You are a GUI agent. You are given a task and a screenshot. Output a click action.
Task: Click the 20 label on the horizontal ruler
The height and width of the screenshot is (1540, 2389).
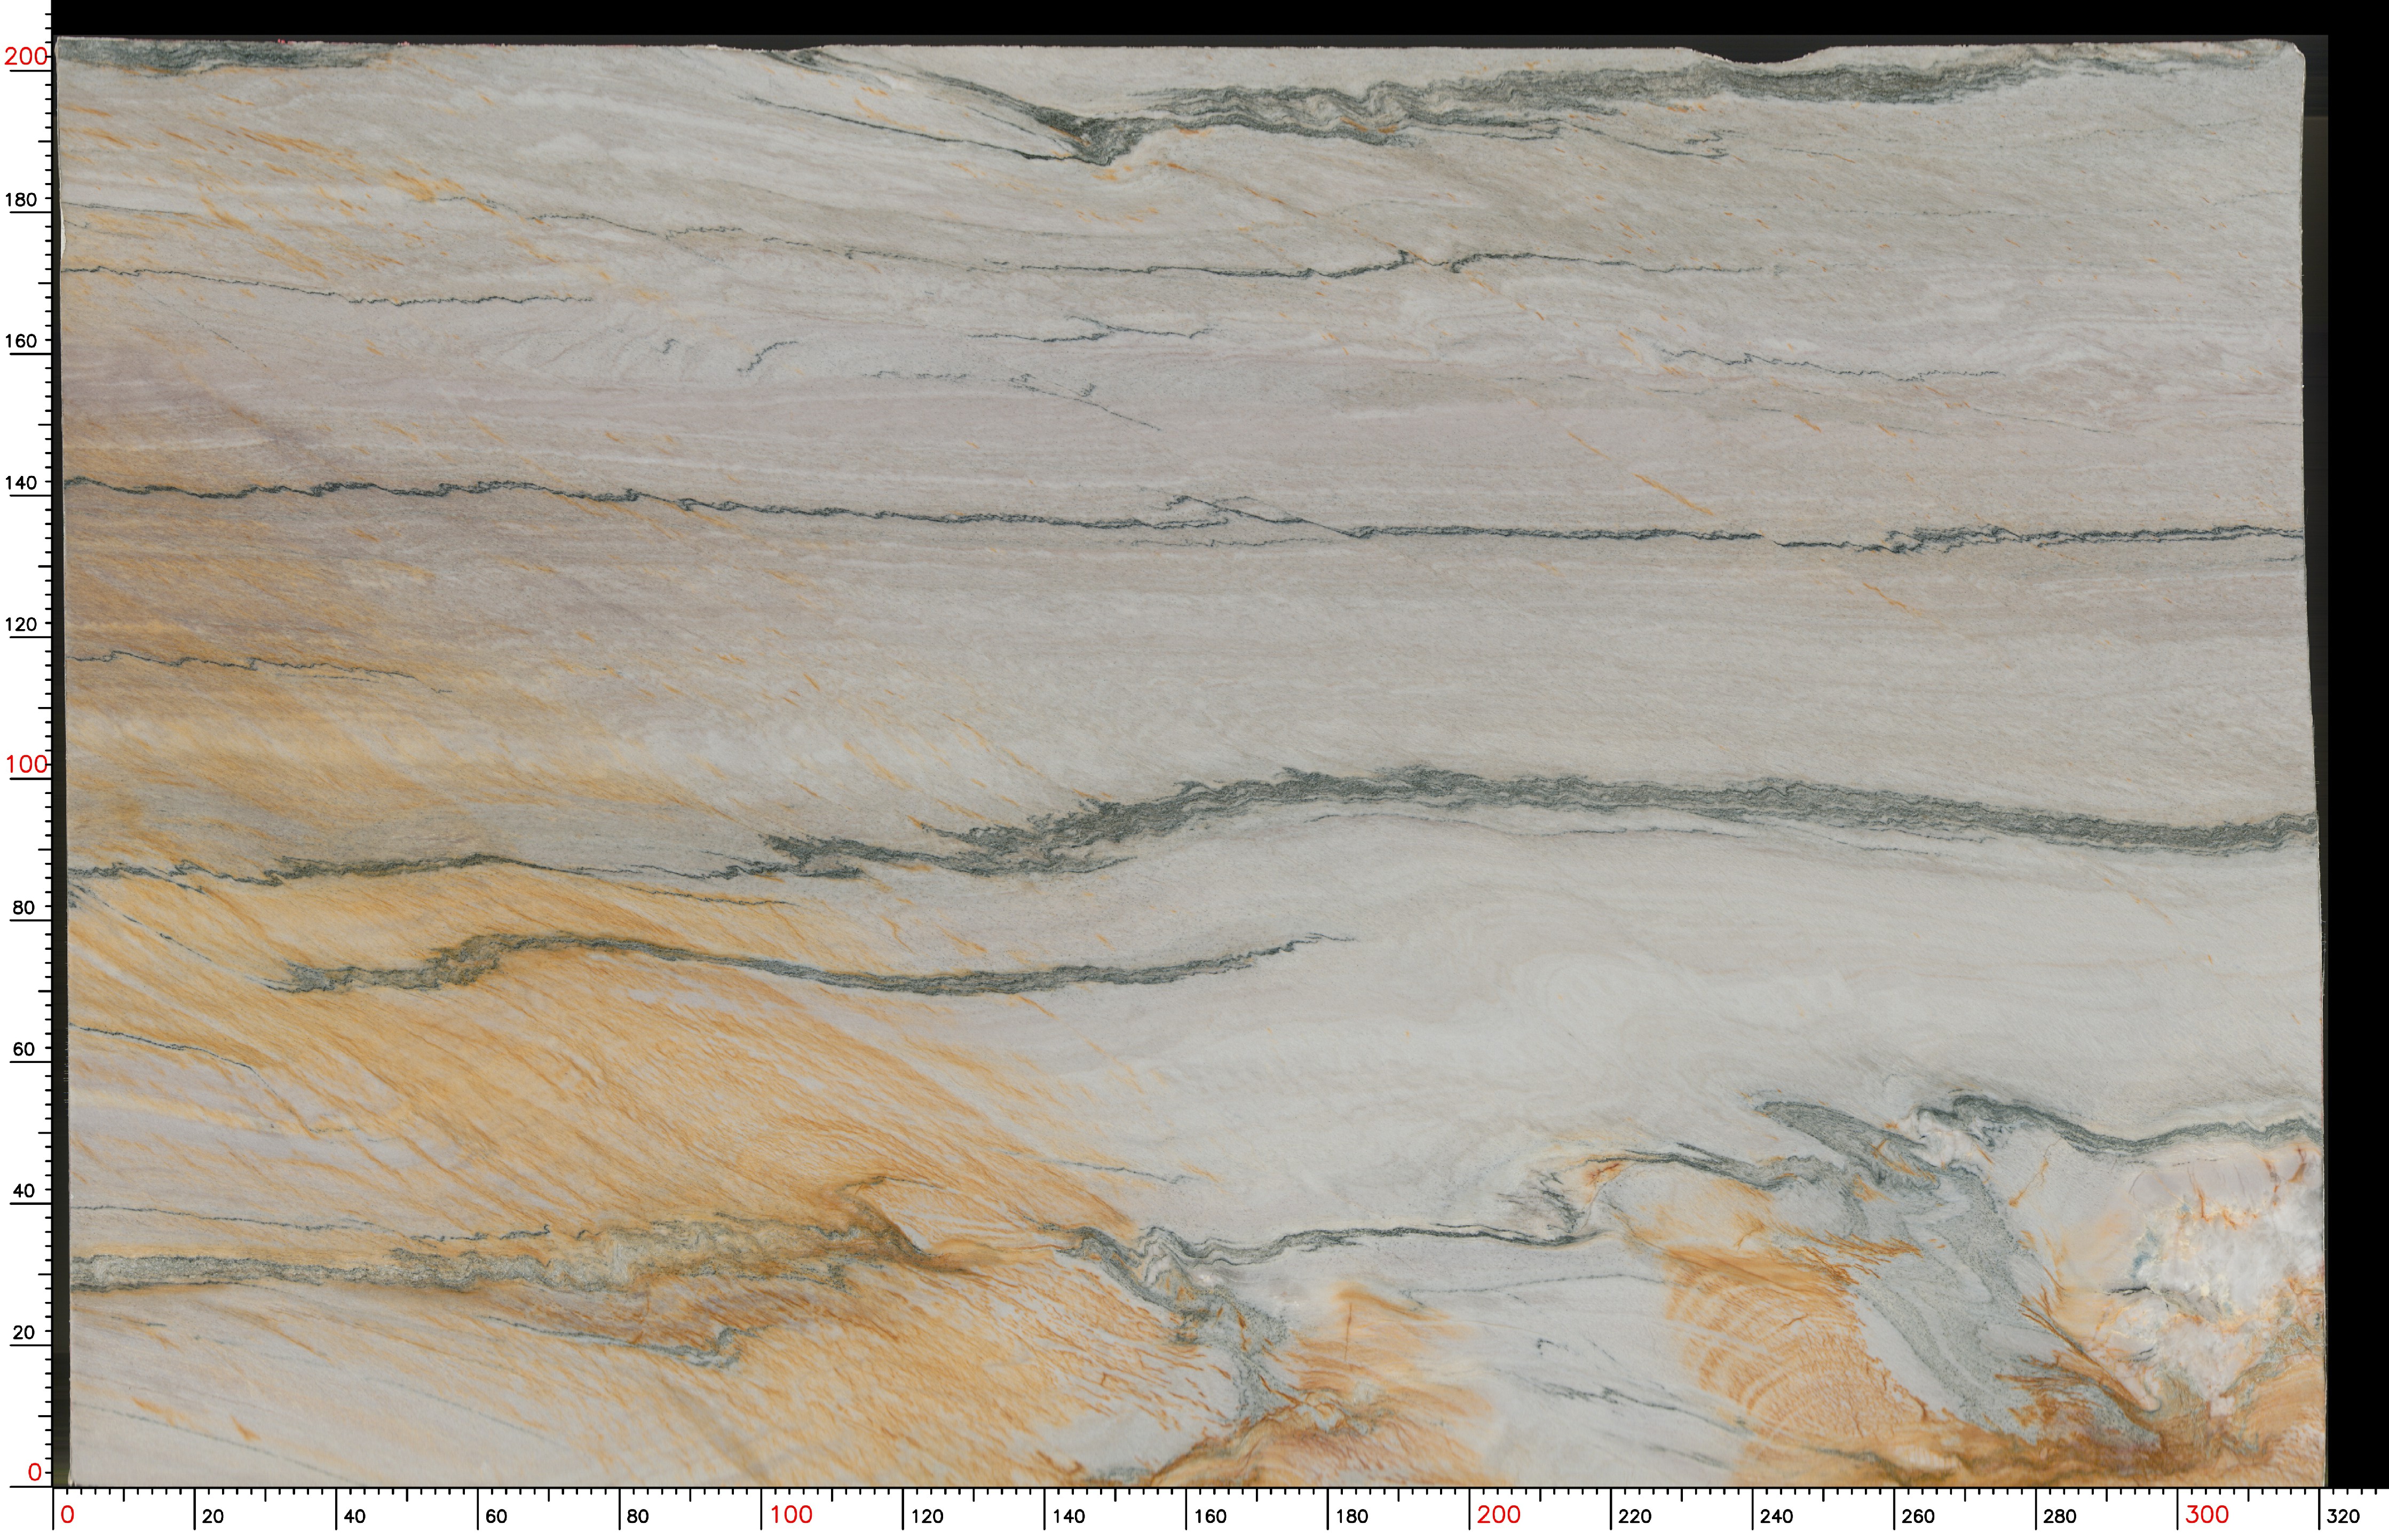point(213,1516)
